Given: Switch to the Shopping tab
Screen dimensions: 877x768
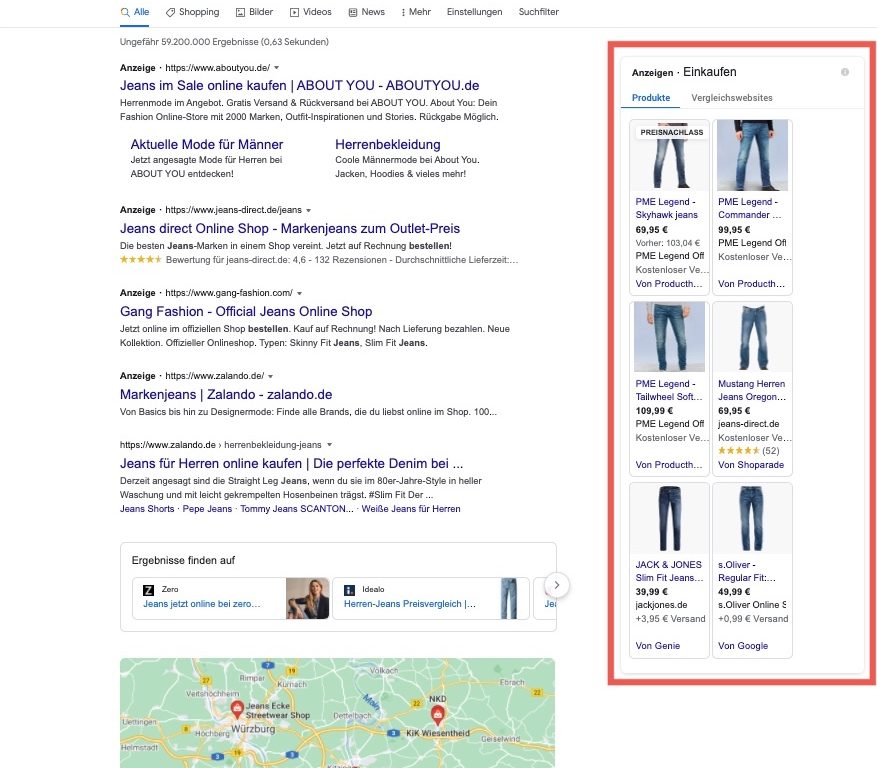Looking at the screenshot, I should [x=192, y=12].
